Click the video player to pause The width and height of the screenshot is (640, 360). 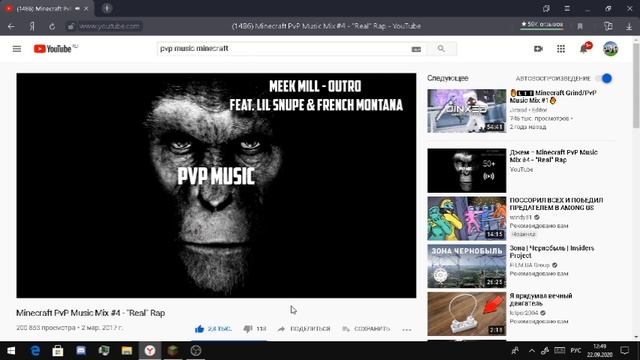216,185
